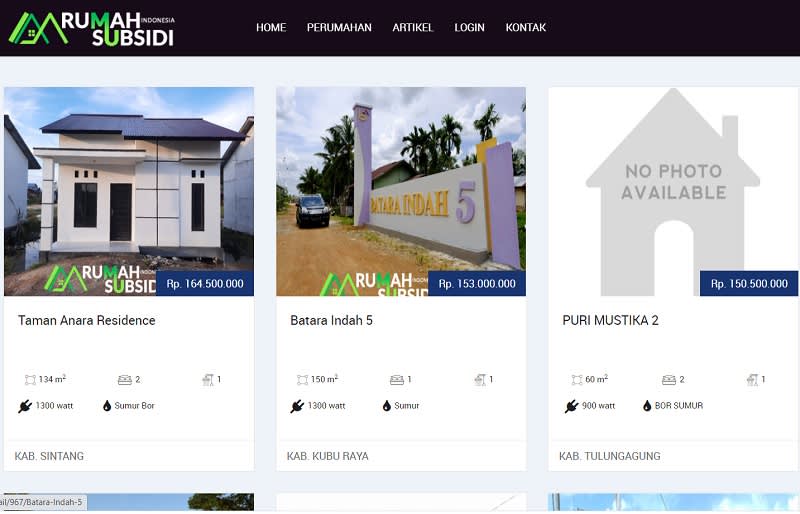The width and height of the screenshot is (800, 514).
Task: Click the water drop icon beside Sumur Bor
Action: point(107,406)
